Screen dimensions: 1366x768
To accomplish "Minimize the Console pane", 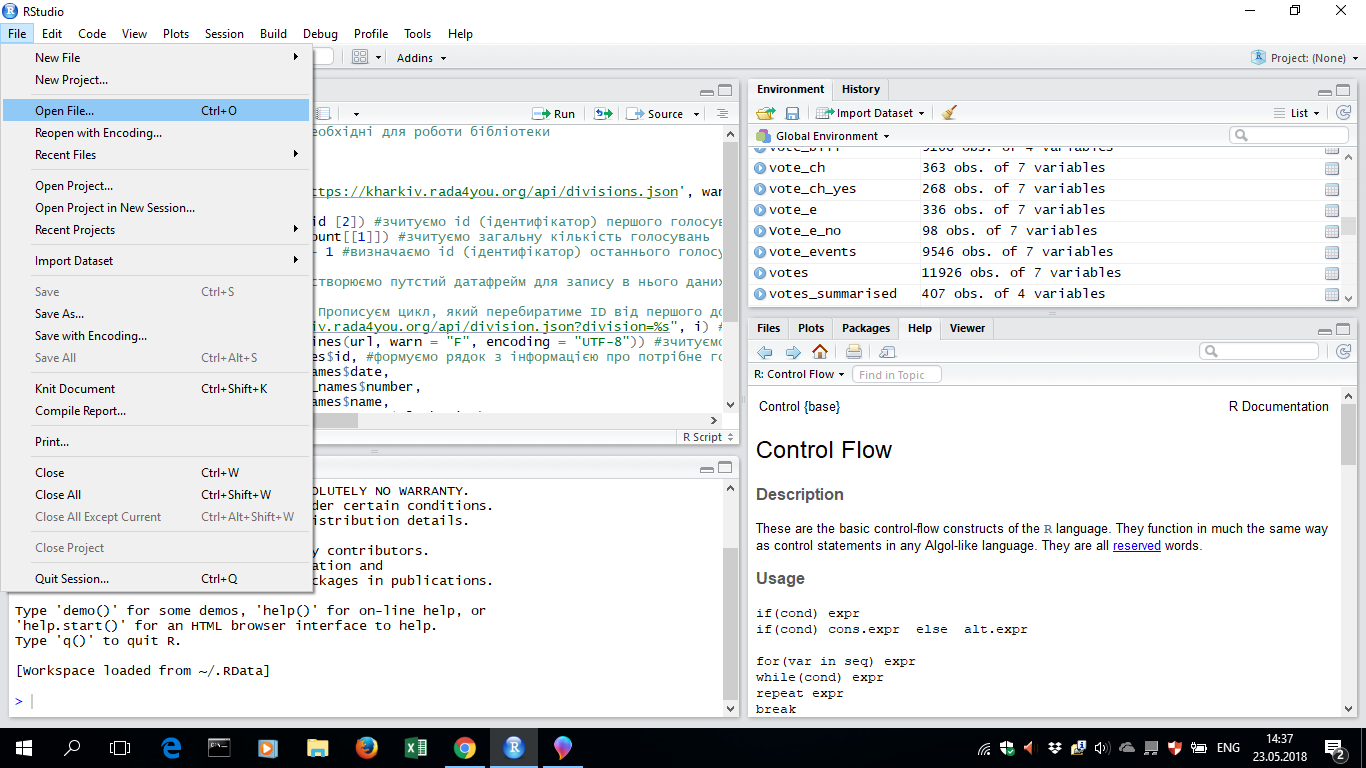I will (x=707, y=468).
